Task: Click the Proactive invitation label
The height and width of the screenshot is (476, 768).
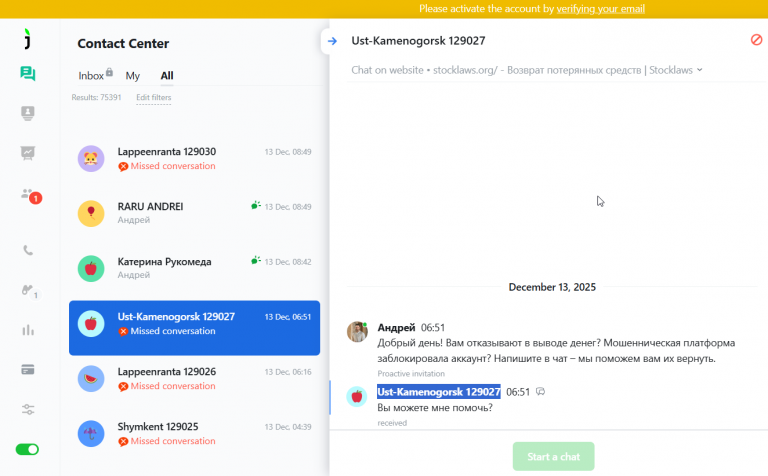Action: tap(411, 374)
